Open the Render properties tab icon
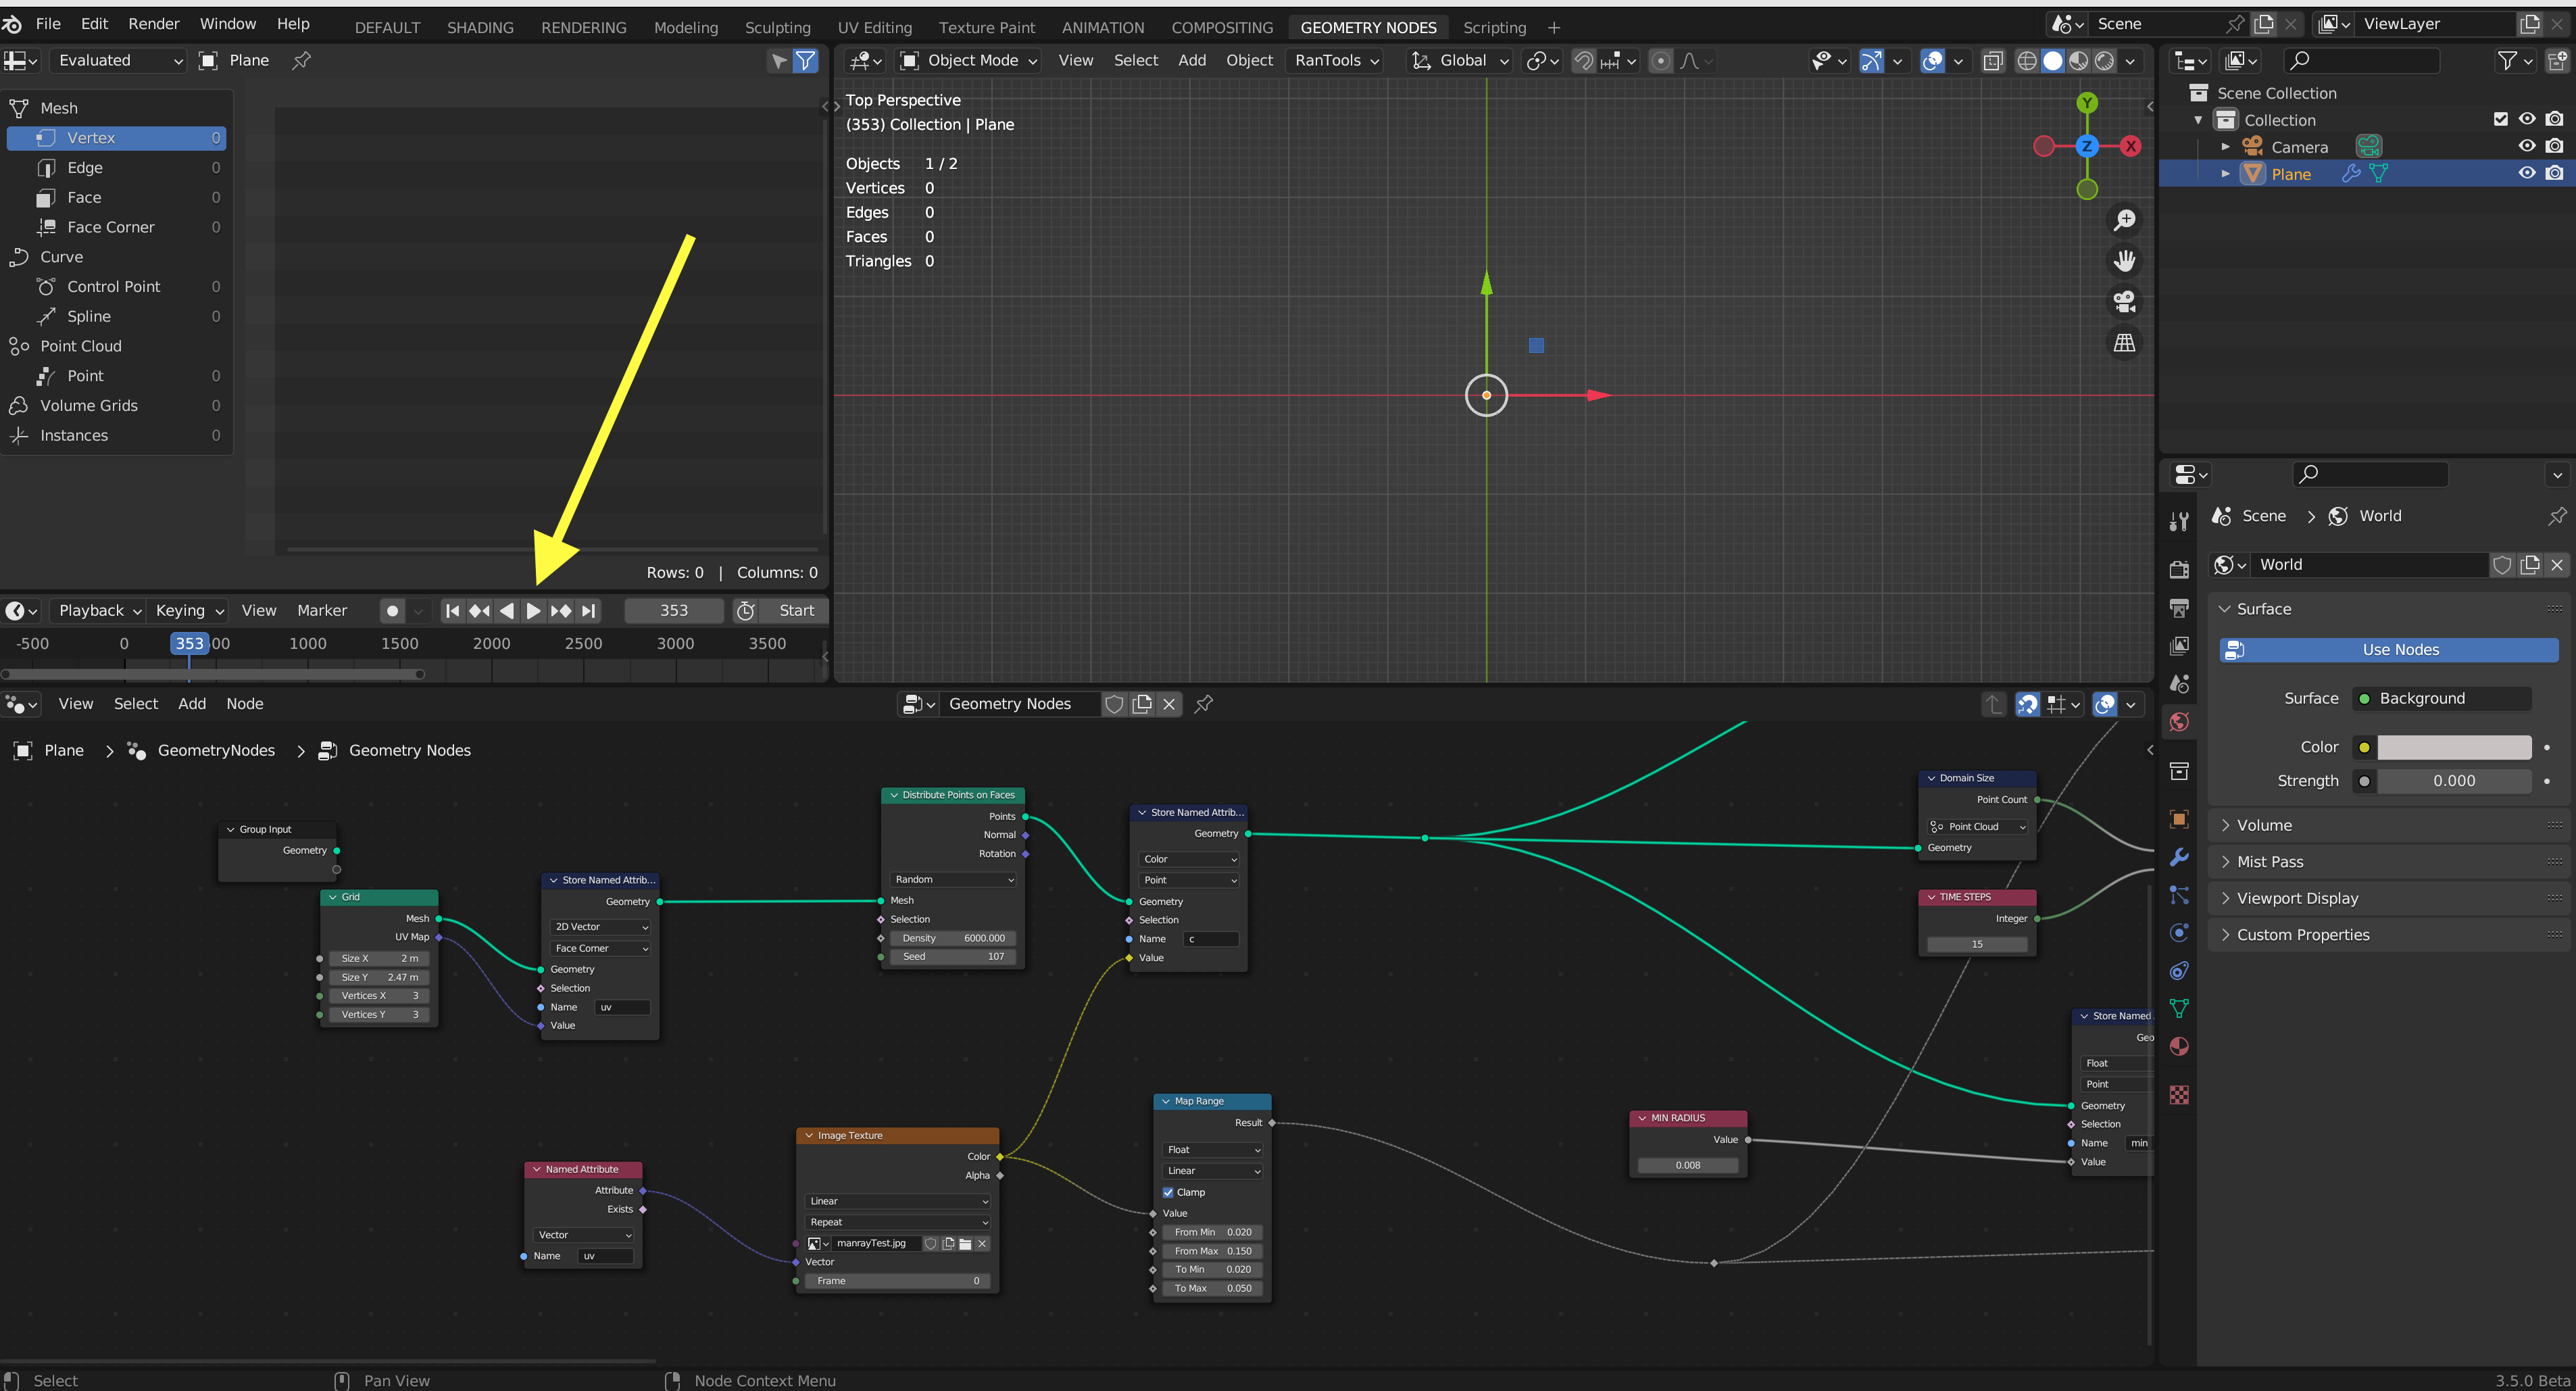The height and width of the screenshot is (1391, 2576). pyautogui.click(x=2179, y=569)
